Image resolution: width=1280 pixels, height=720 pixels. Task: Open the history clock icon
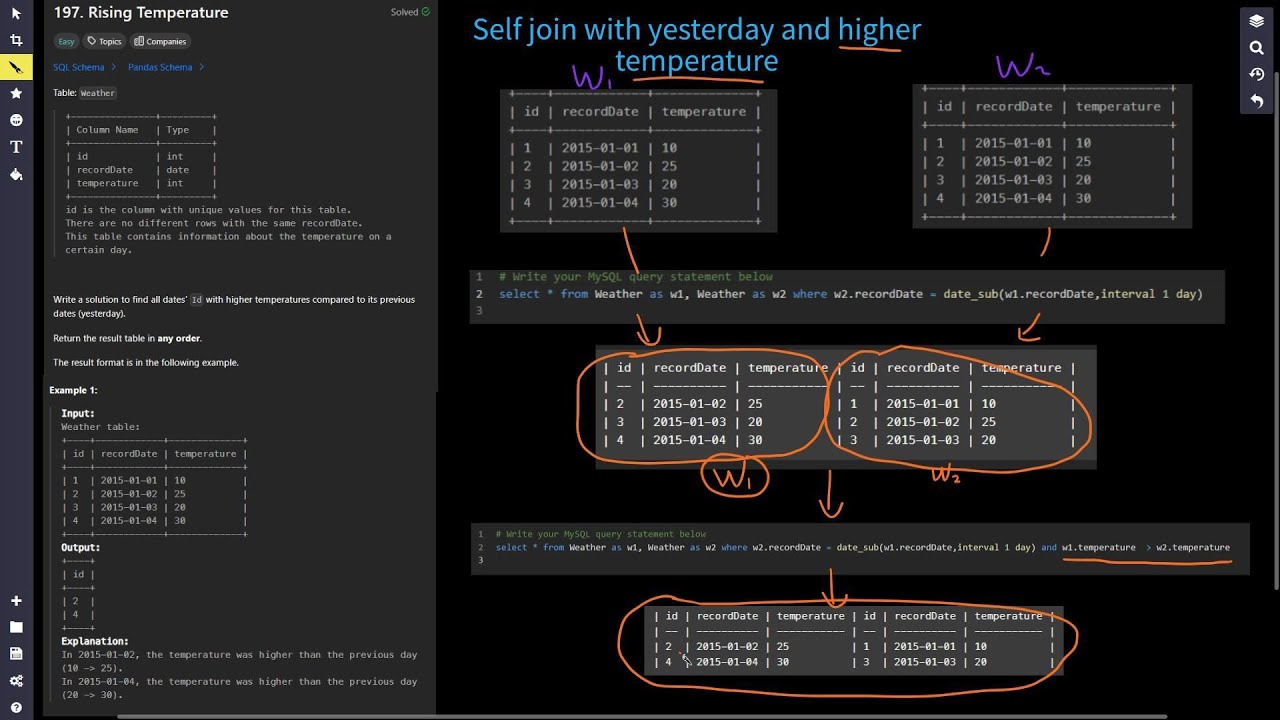1257,74
